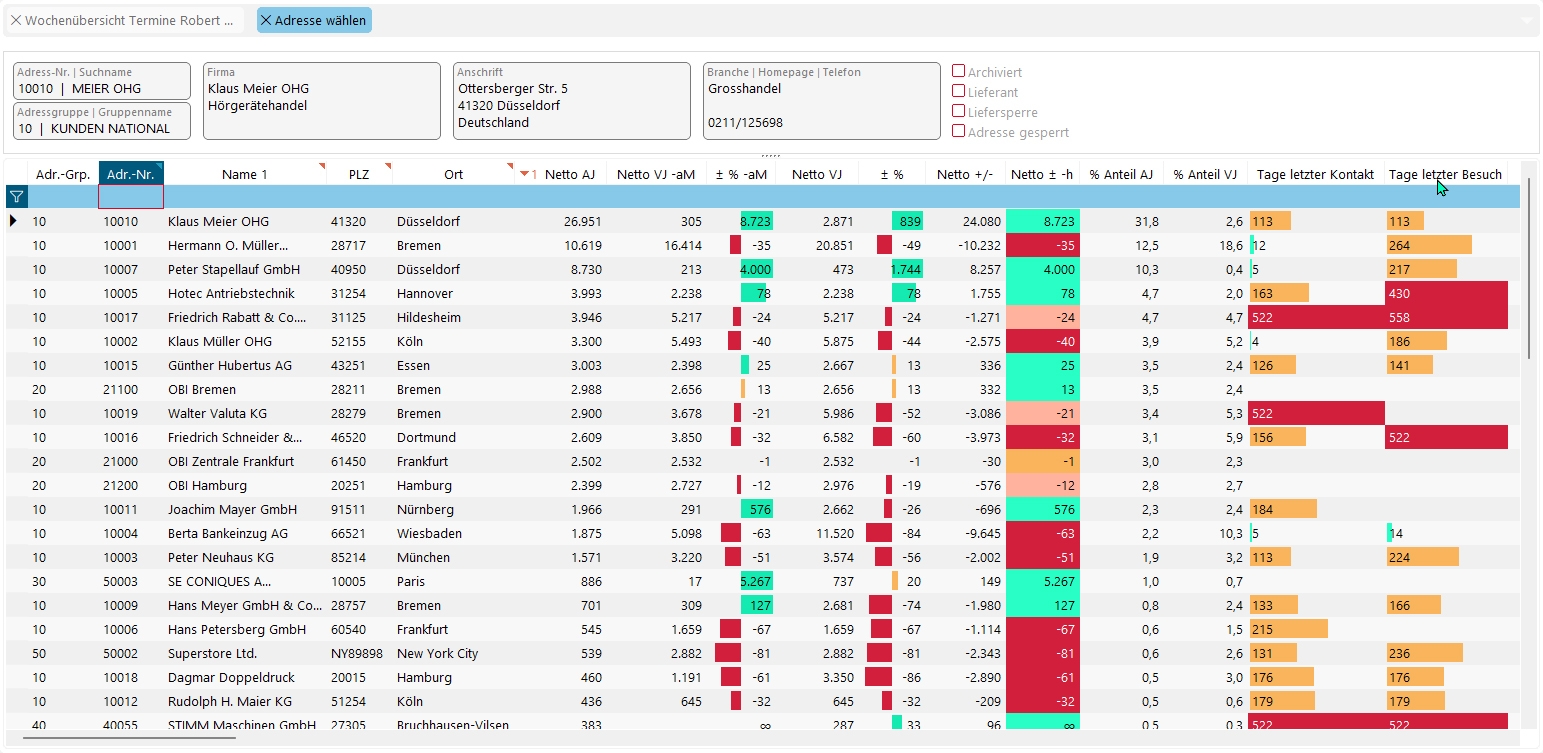This screenshot has height=753, width=1543.
Task: Toggle the Archiviert checkbox
Action: point(958,72)
